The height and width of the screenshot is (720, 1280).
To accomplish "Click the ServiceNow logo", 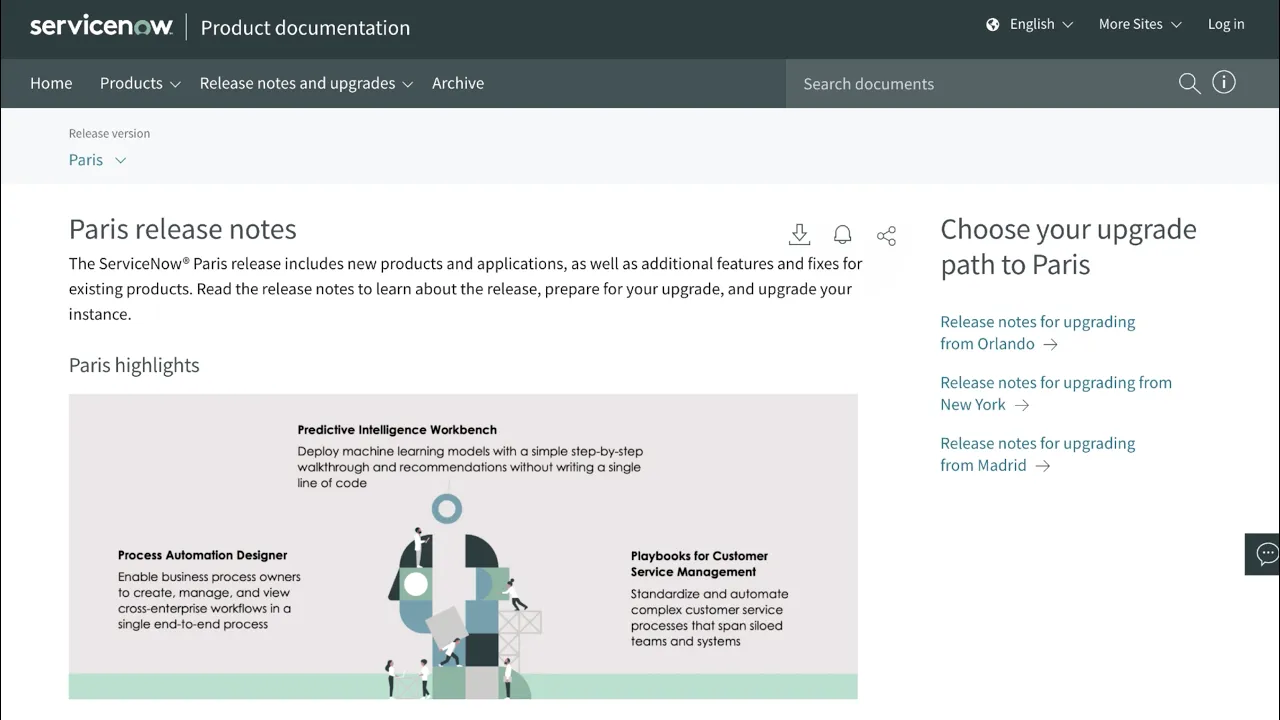I will pos(100,25).
